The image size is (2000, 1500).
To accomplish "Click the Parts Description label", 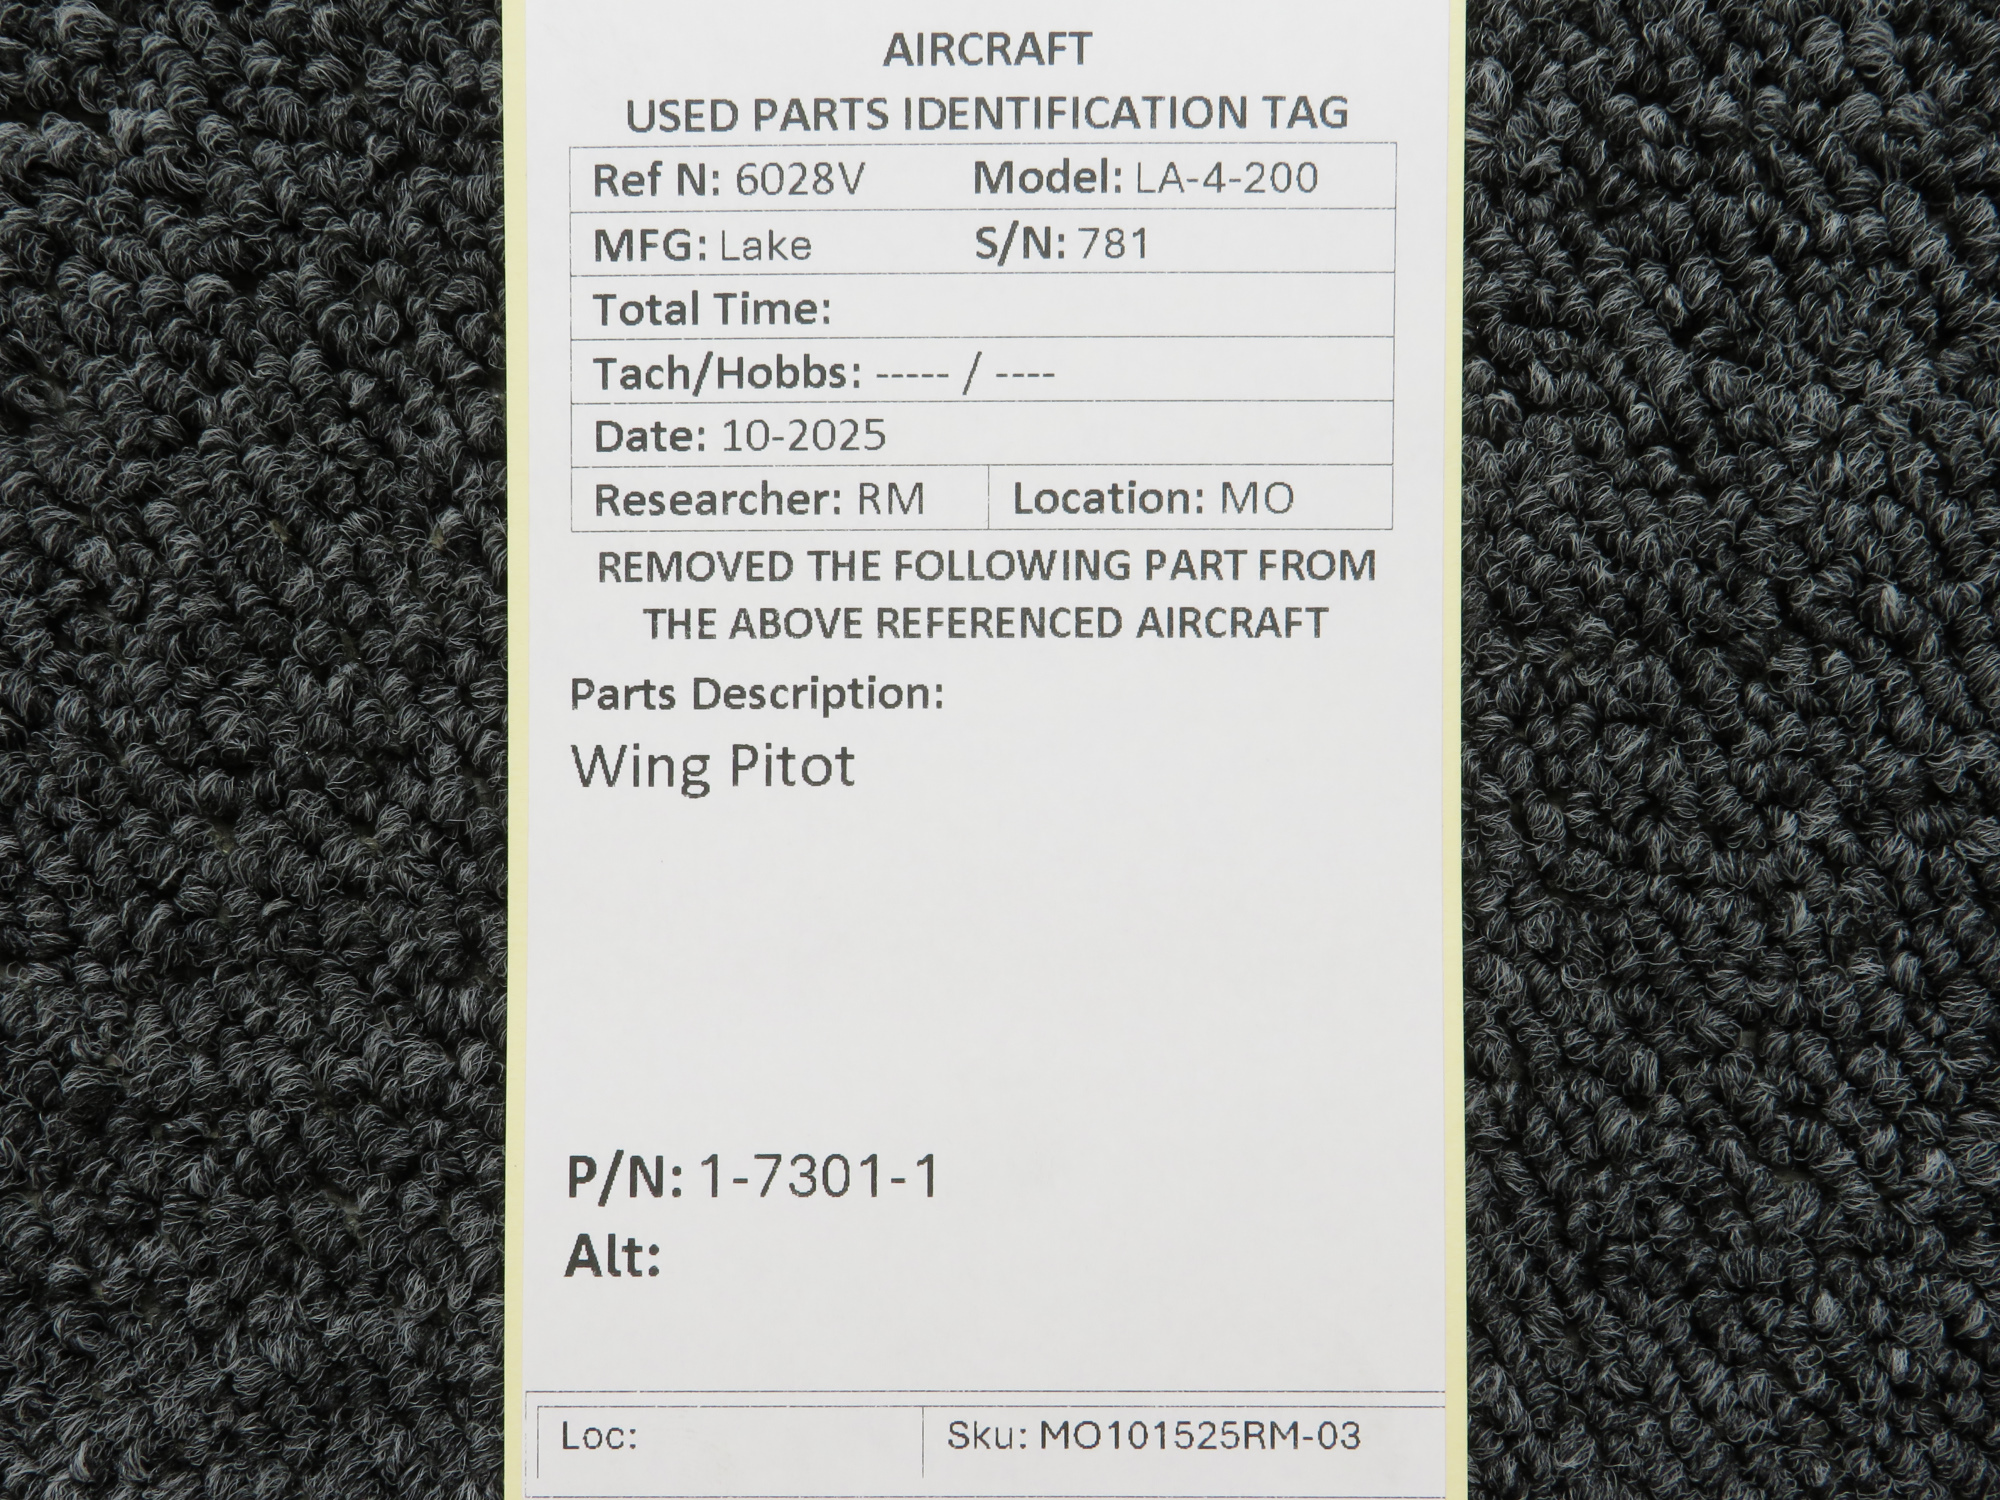I will [x=757, y=693].
